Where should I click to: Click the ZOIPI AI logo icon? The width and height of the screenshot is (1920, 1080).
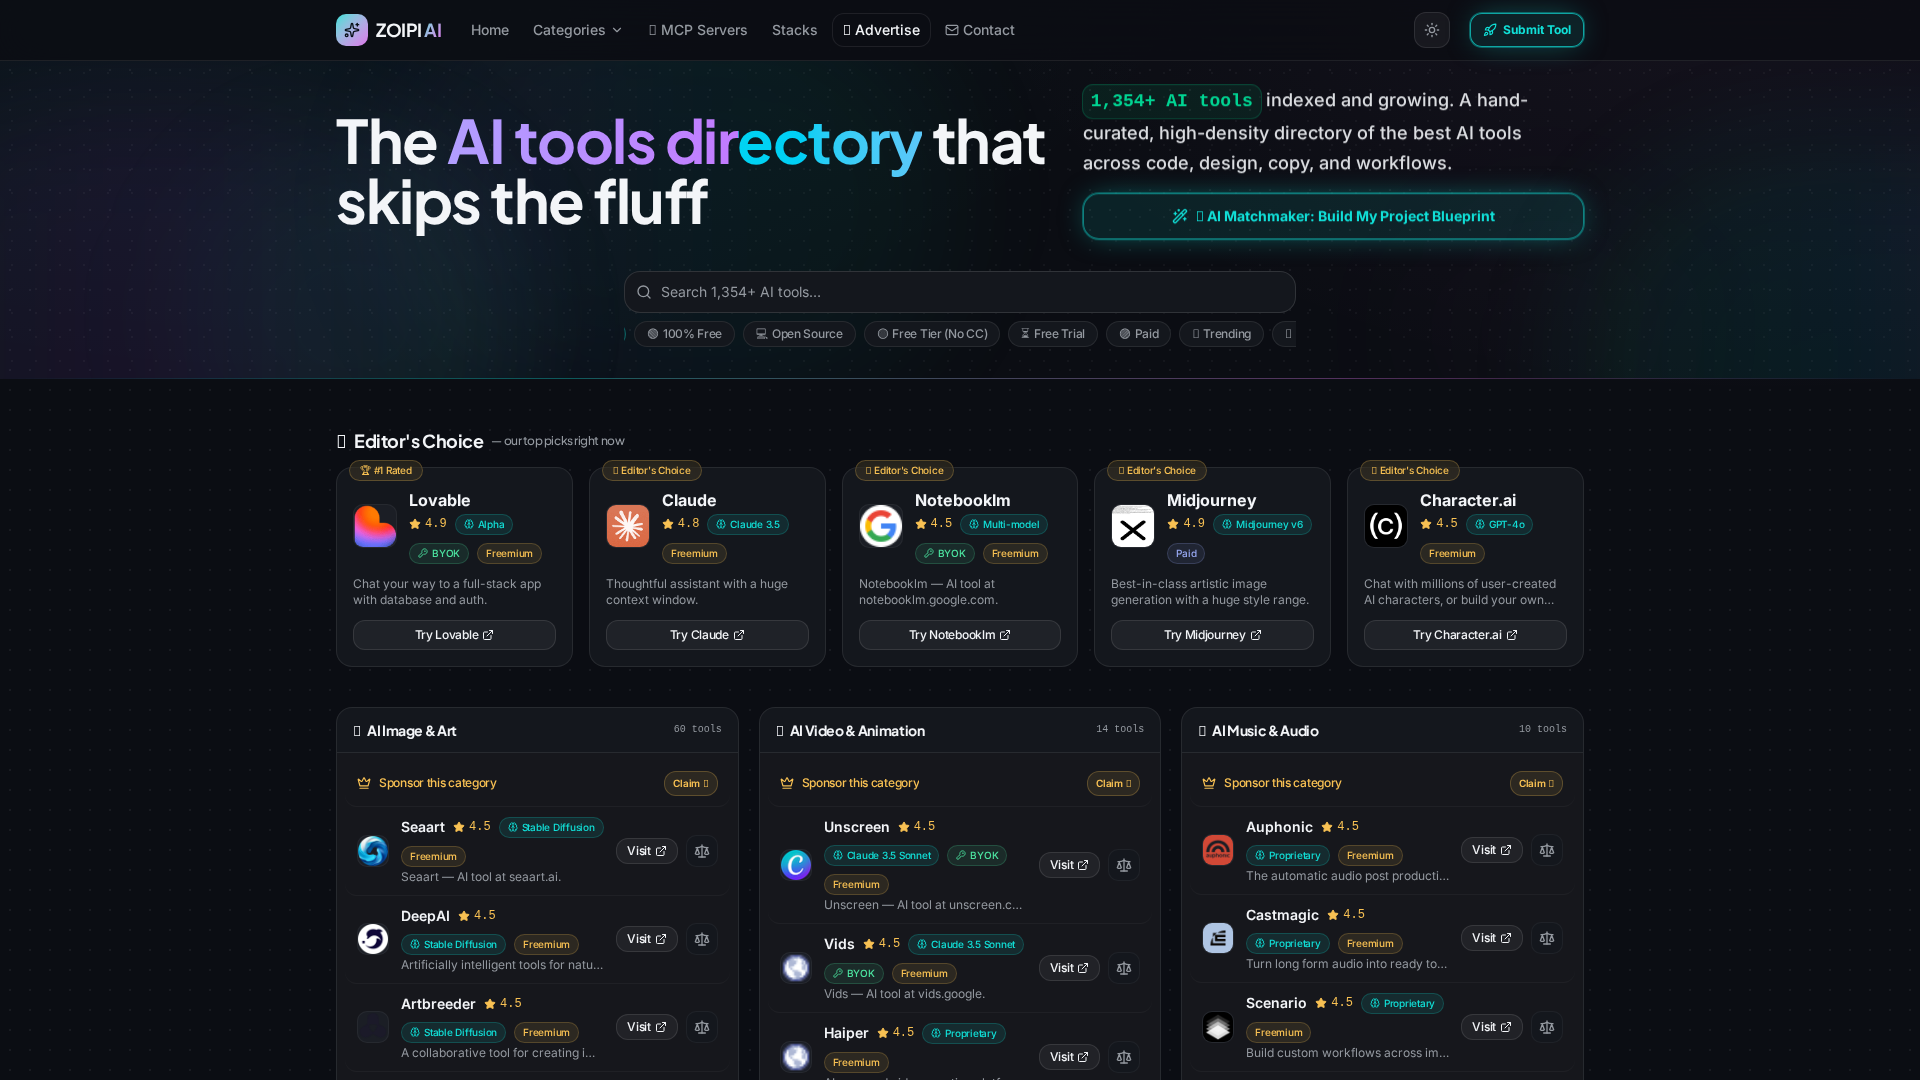(x=352, y=30)
